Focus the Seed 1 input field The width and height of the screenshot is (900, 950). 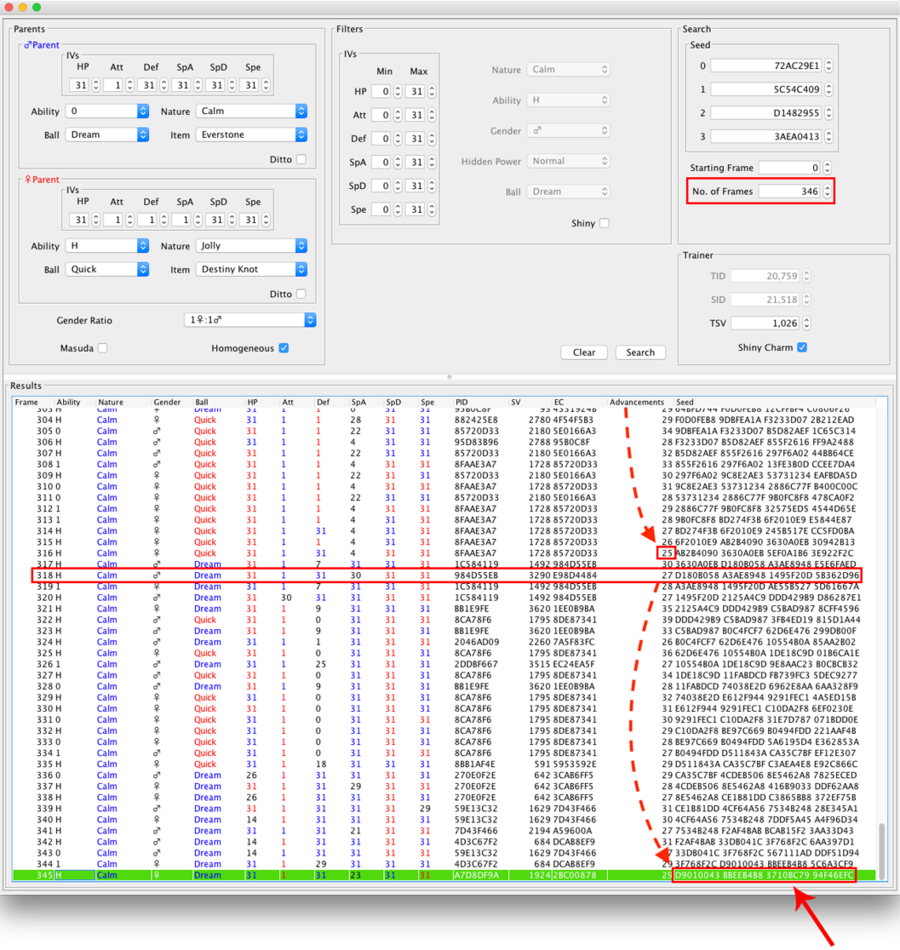(x=767, y=89)
